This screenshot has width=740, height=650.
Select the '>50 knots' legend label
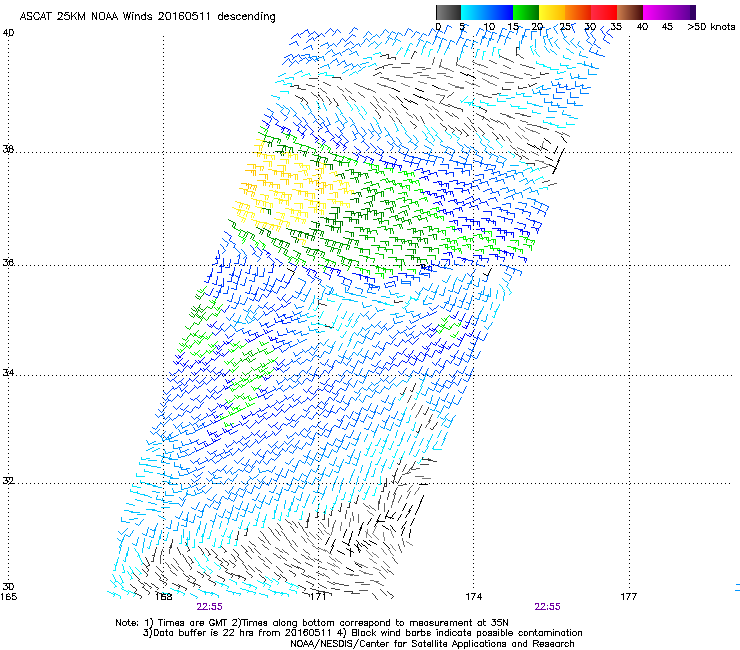point(711,27)
